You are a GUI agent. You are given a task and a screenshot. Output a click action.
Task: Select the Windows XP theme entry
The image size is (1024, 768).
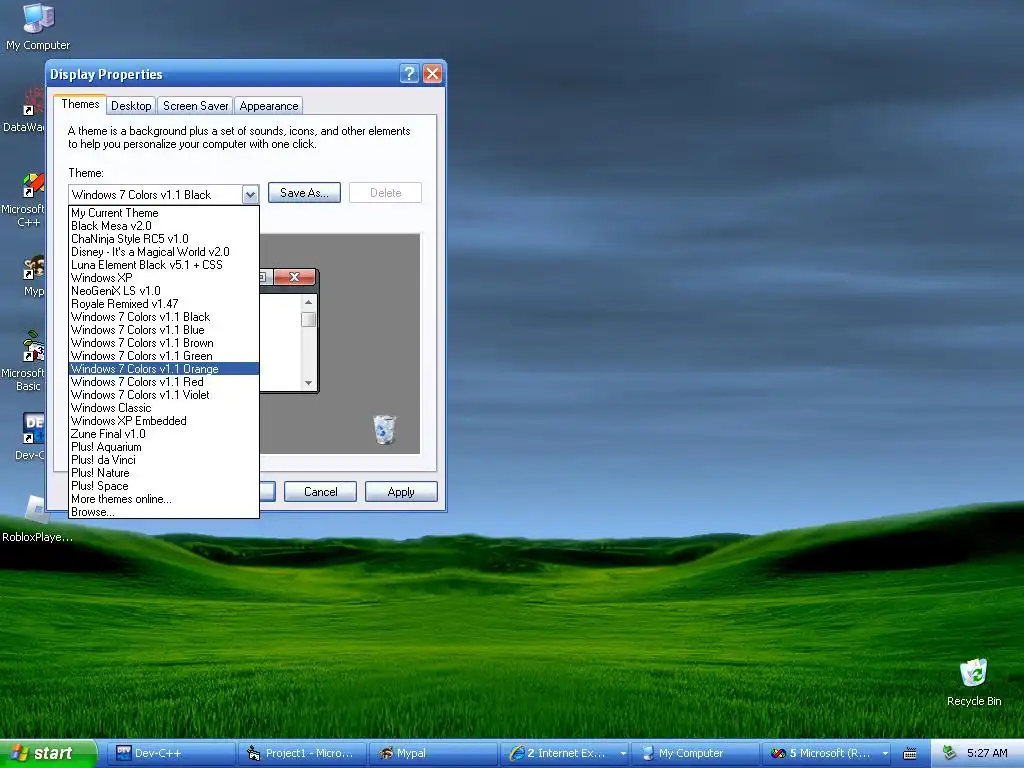164,278
